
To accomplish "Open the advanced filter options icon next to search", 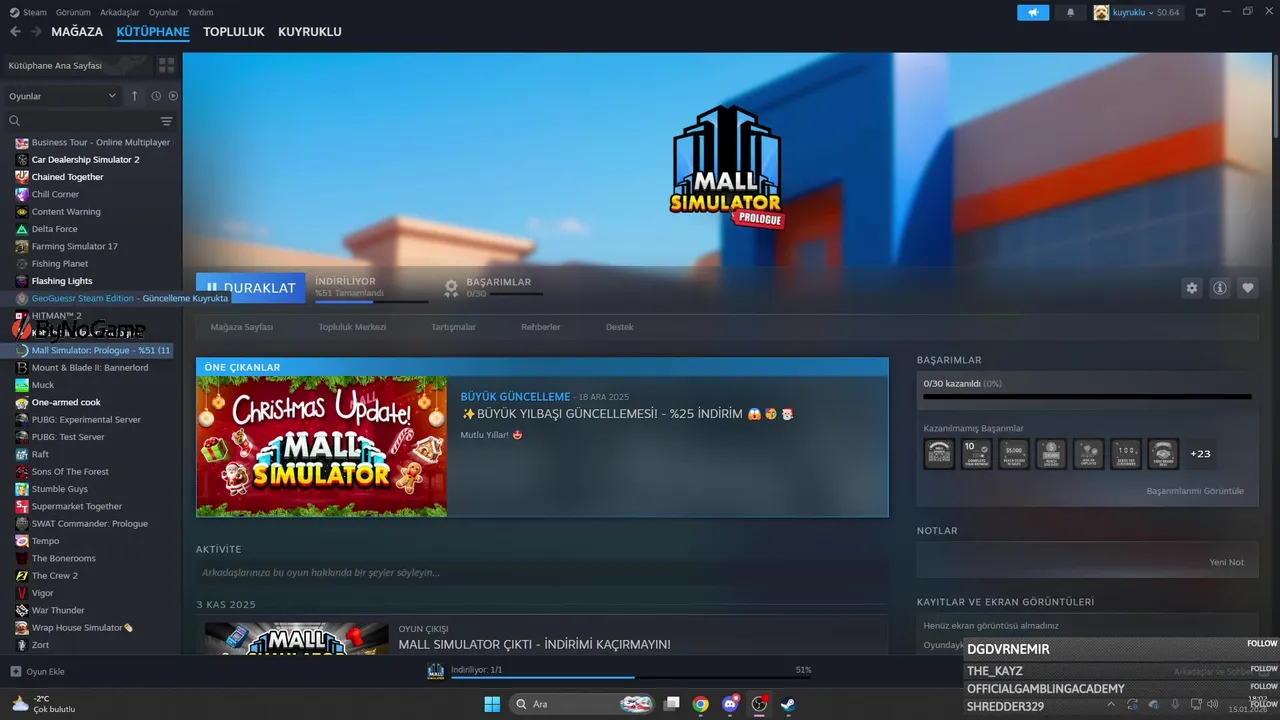I will [x=167, y=121].
